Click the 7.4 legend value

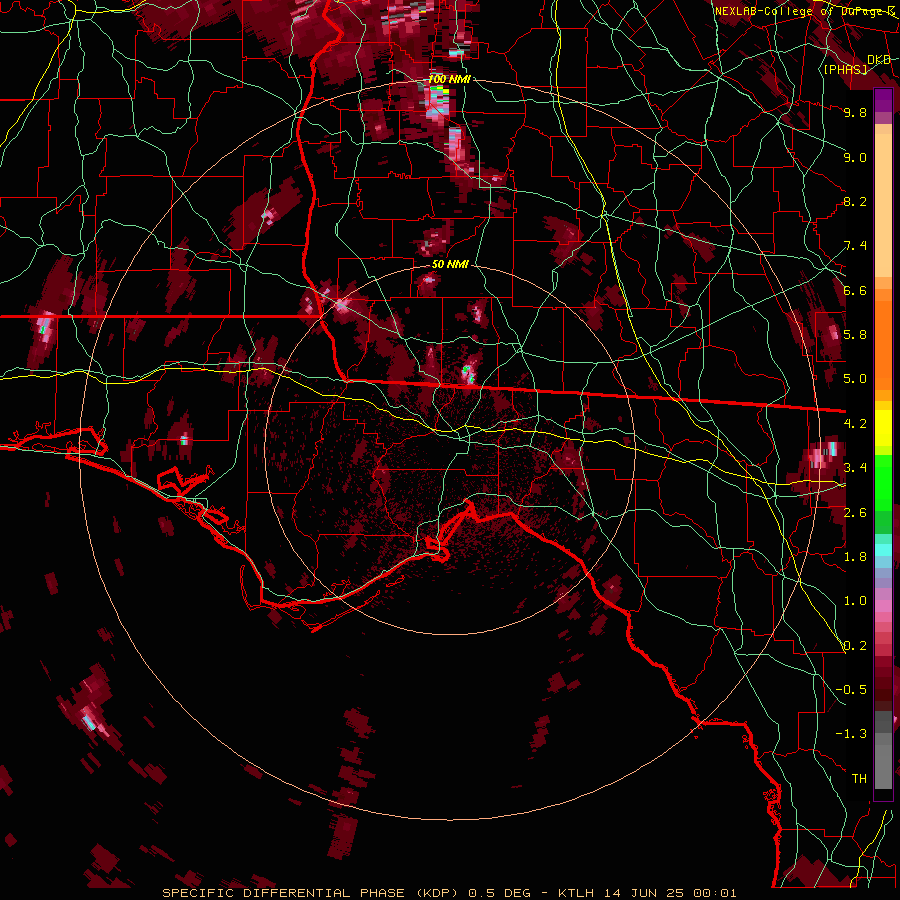pyautogui.click(x=855, y=246)
